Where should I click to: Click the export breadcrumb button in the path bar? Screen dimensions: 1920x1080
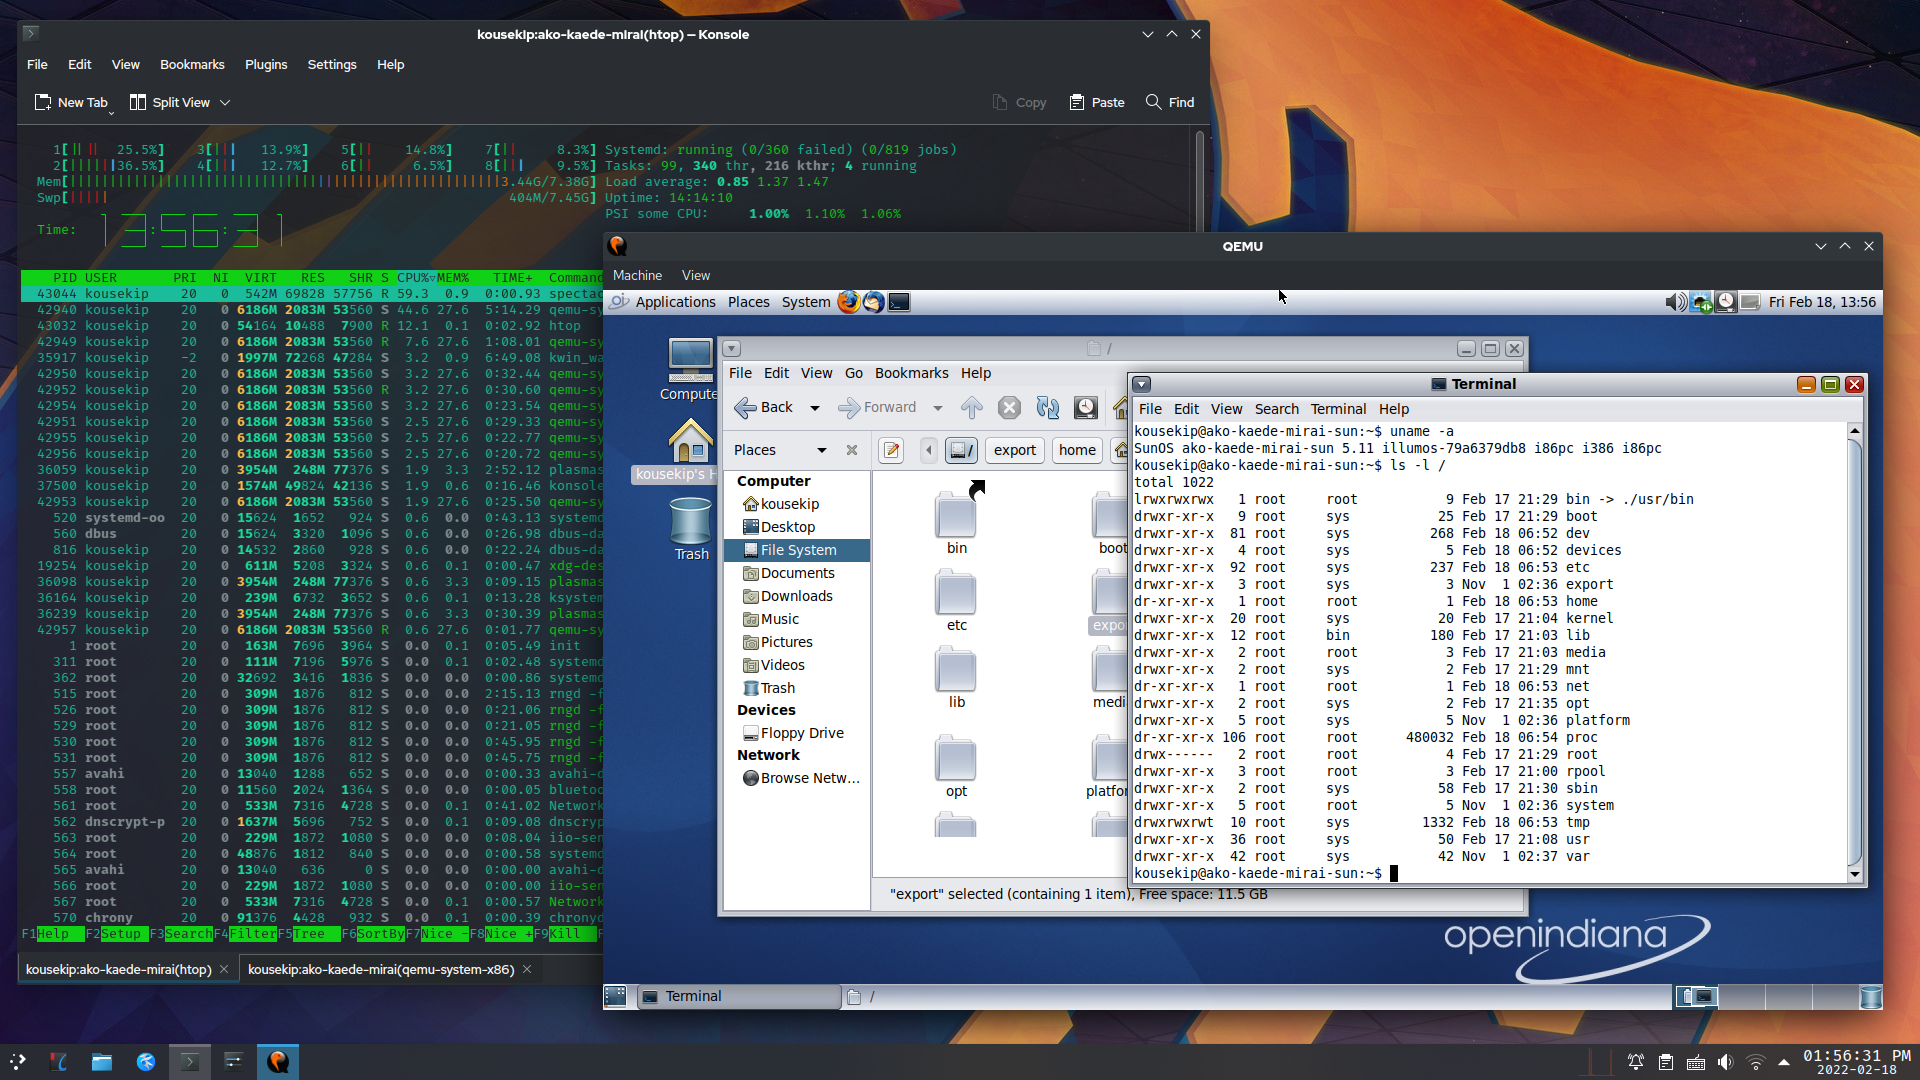tap(1014, 450)
